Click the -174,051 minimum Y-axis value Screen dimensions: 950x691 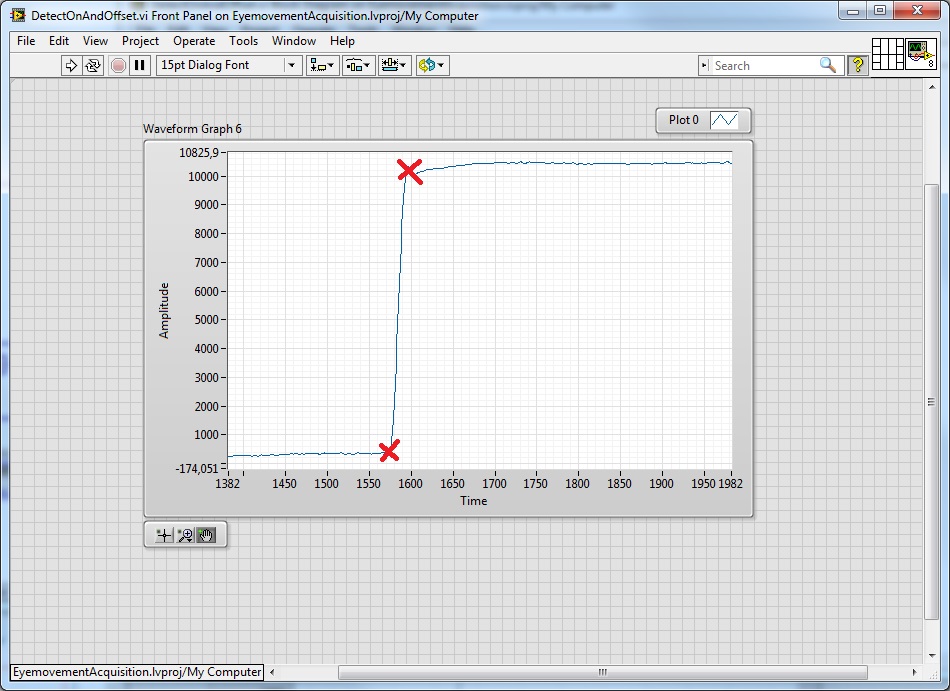[196, 468]
